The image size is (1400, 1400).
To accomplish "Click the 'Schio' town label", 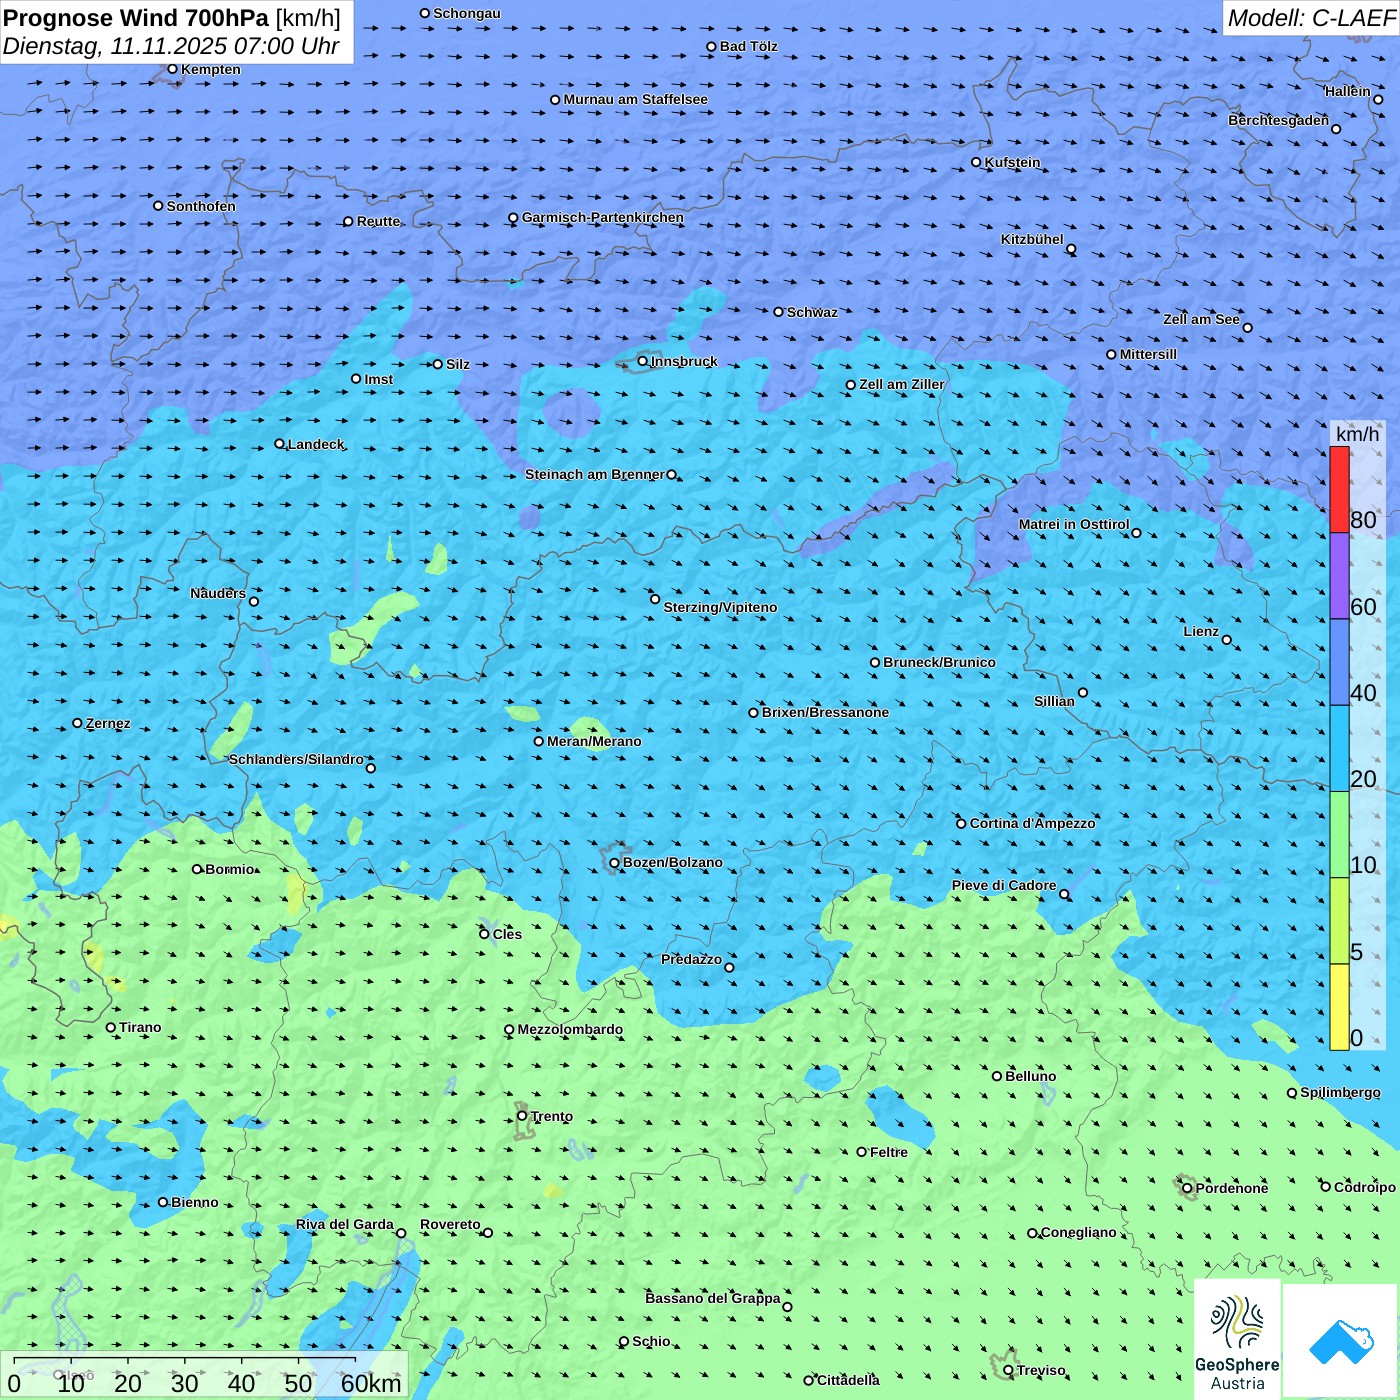I will pyautogui.click(x=651, y=1341).
